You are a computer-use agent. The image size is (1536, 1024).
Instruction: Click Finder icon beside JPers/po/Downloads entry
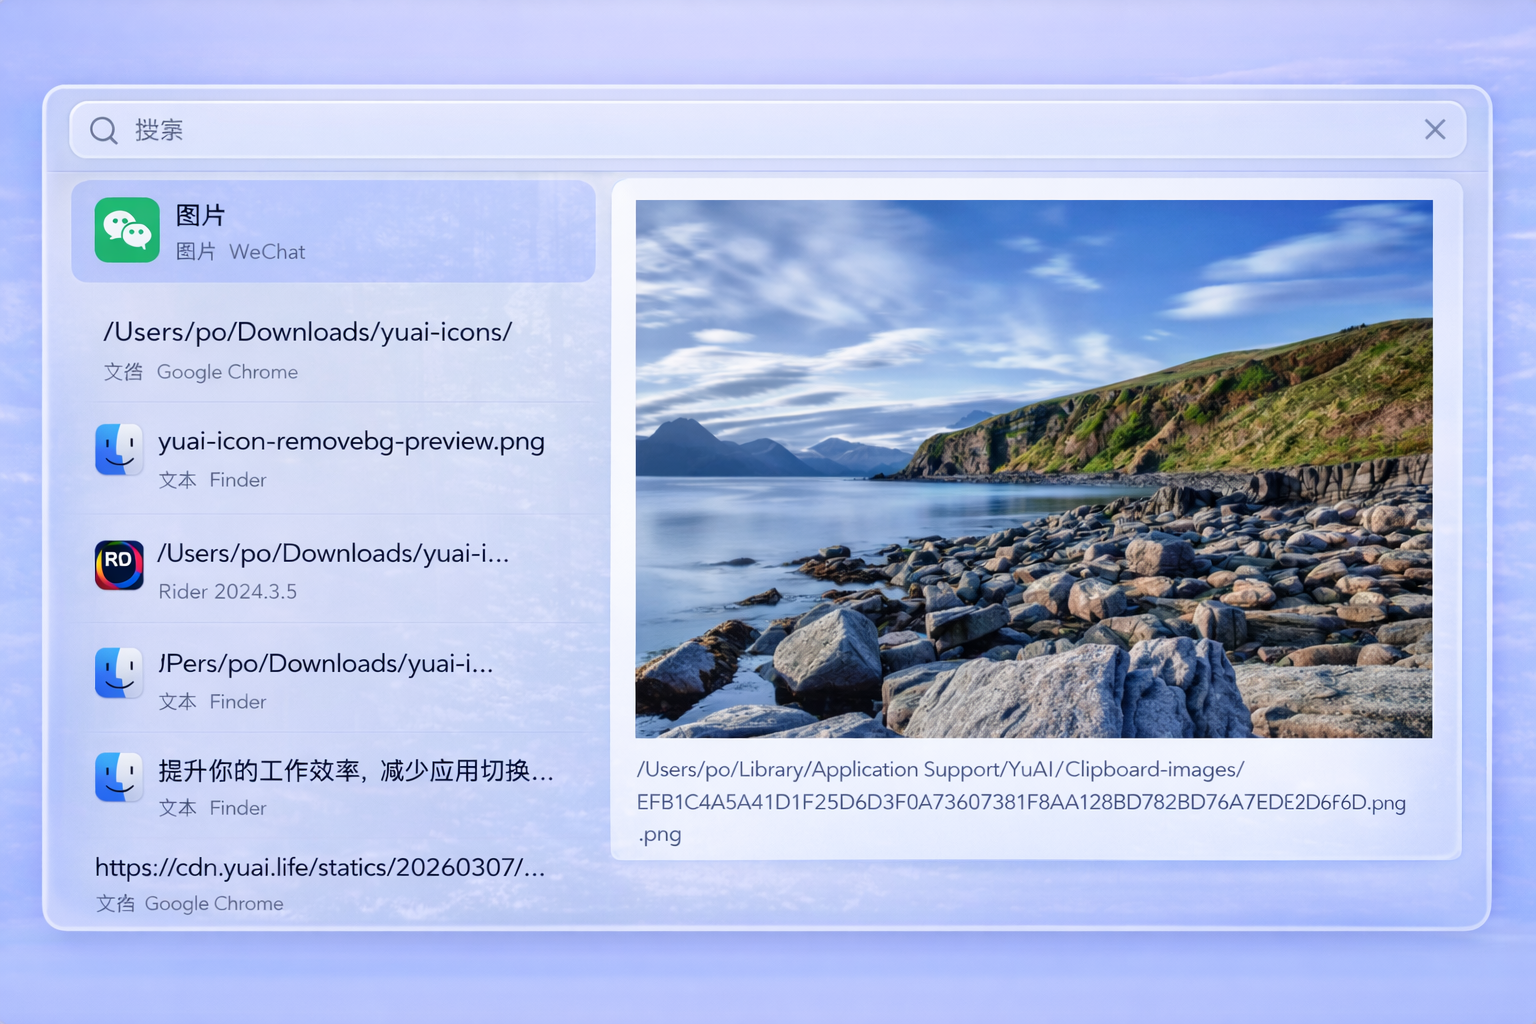pos(119,672)
